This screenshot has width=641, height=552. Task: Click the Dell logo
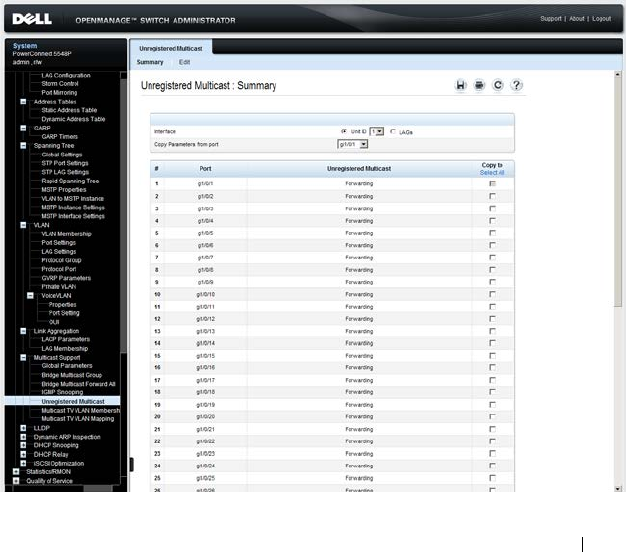[32, 19]
